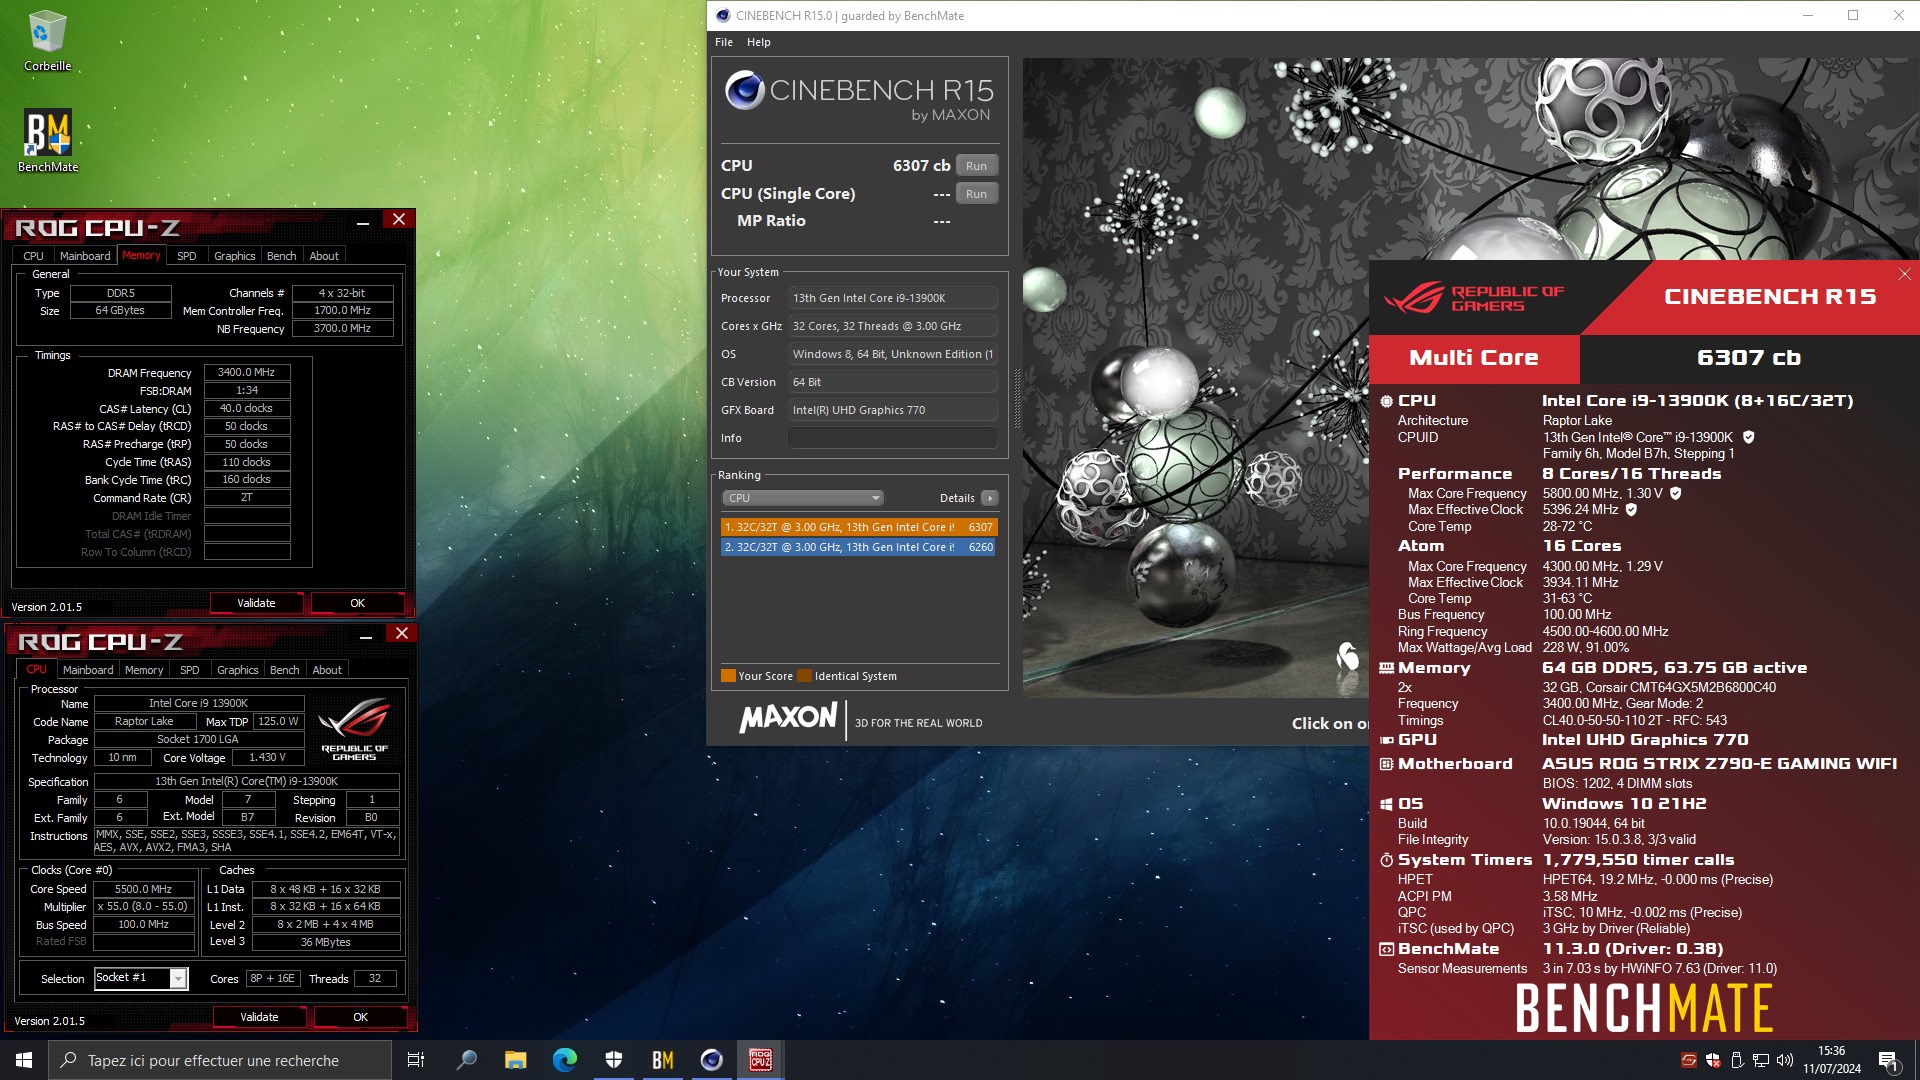Switch to Mainboard tab in upper CPU-Z window

85,256
